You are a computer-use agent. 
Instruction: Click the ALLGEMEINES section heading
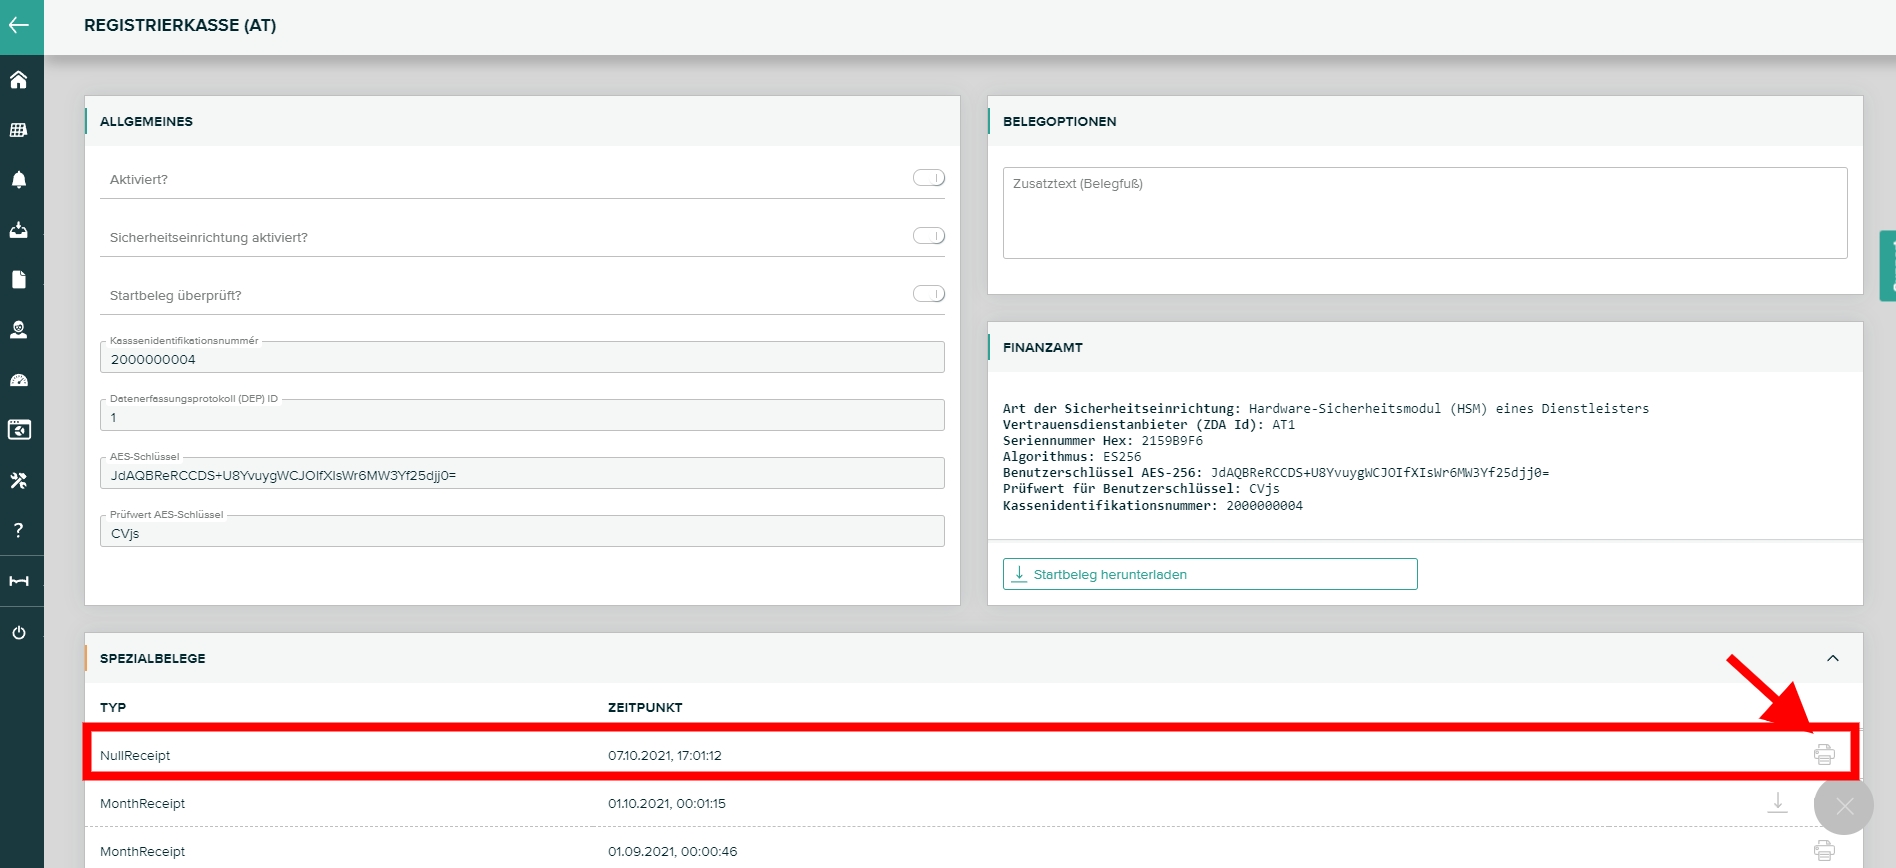tap(146, 121)
